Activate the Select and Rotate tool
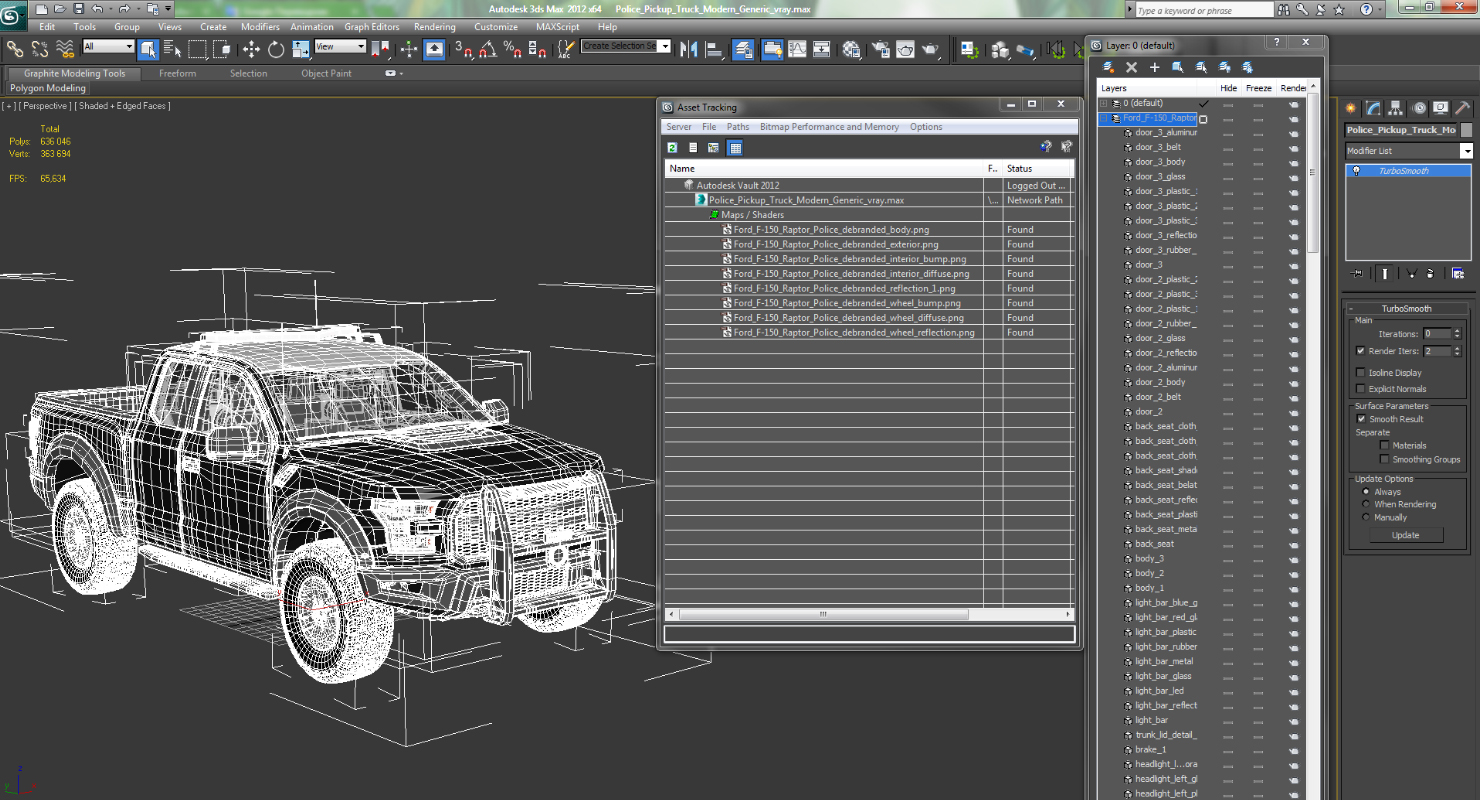 click(x=275, y=48)
